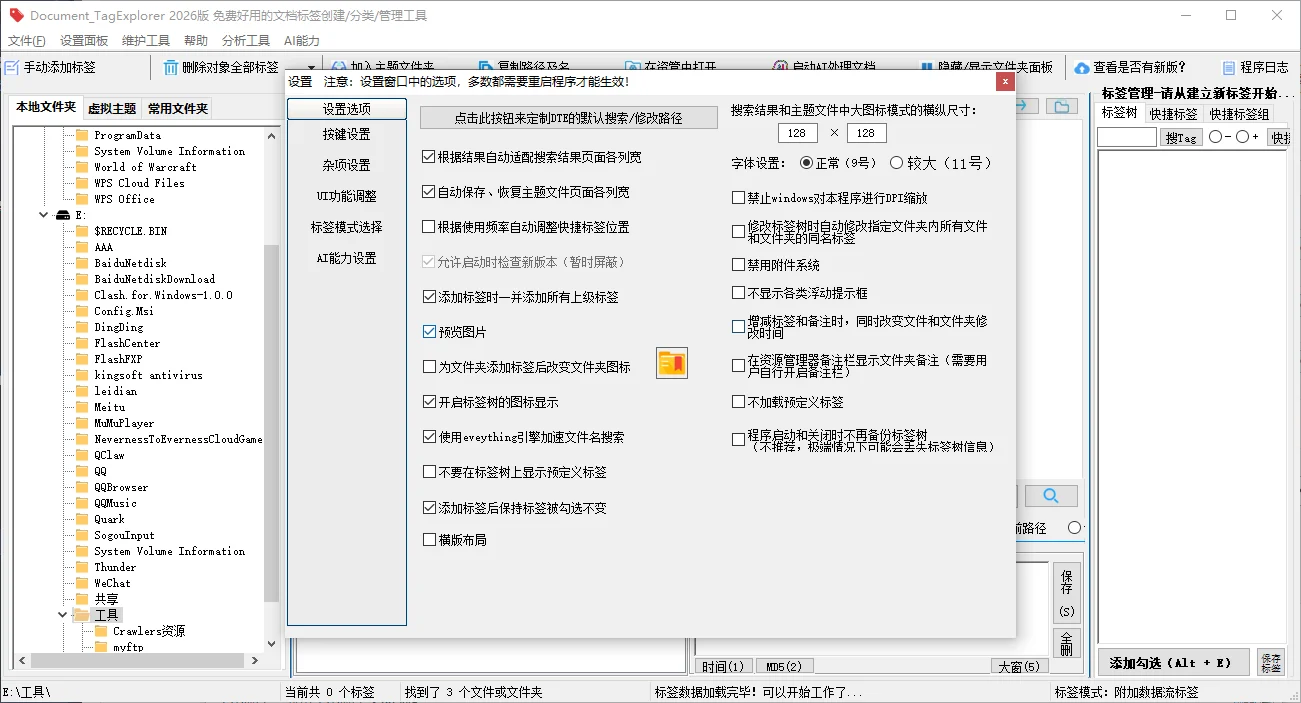Switch to the 虚拟主题 tab
This screenshot has width=1301, height=703.
112,109
